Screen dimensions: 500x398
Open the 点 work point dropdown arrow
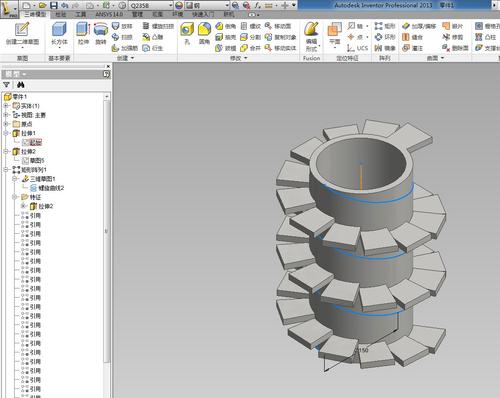click(x=367, y=37)
